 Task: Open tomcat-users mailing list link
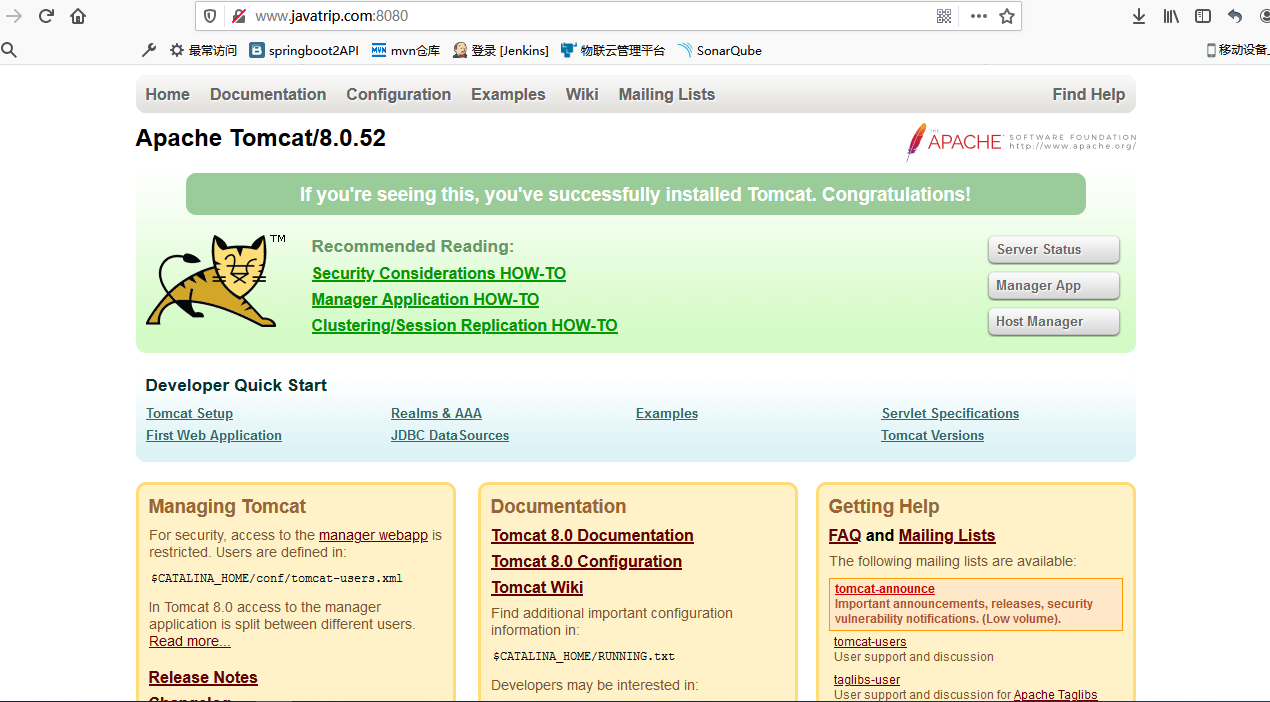click(870, 642)
